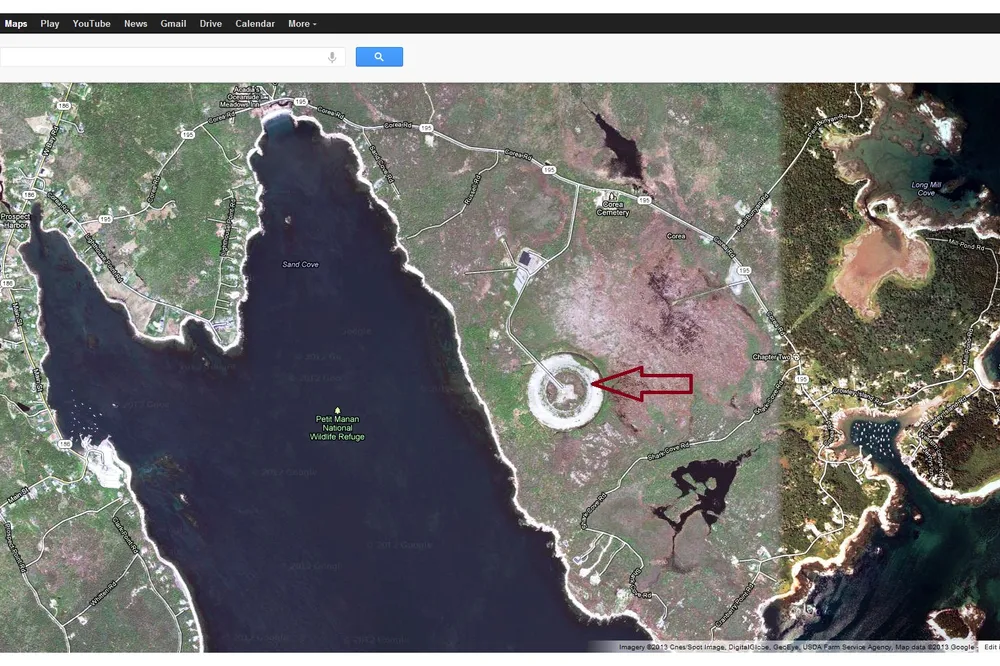
Task: Expand the More dropdown in top bar
Action: click(x=302, y=23)
